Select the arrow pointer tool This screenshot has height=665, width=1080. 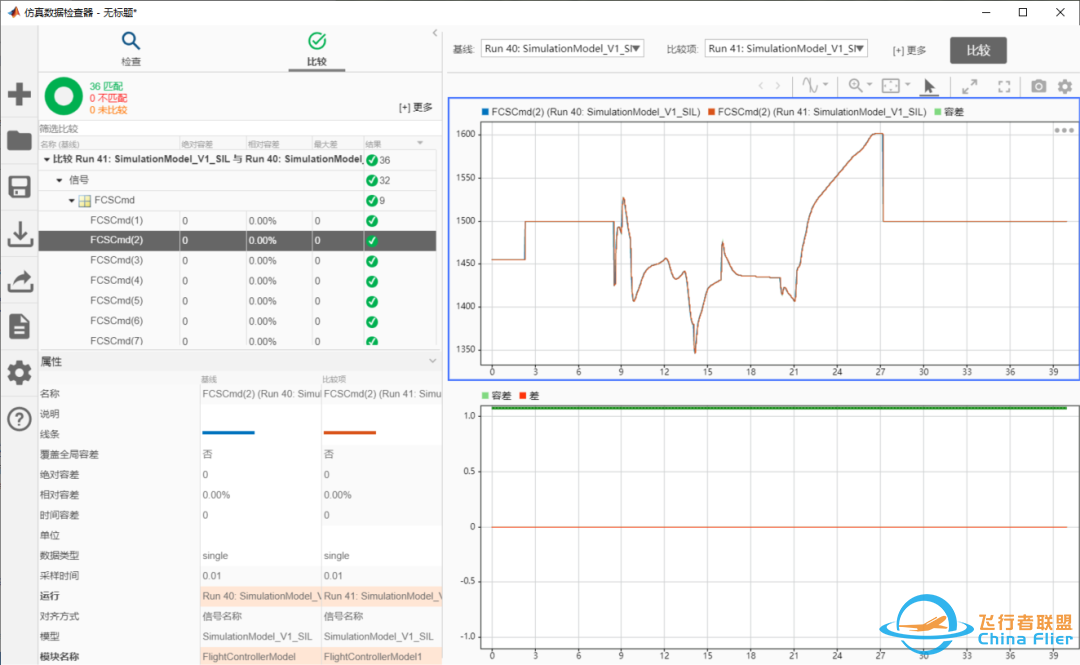929,86
